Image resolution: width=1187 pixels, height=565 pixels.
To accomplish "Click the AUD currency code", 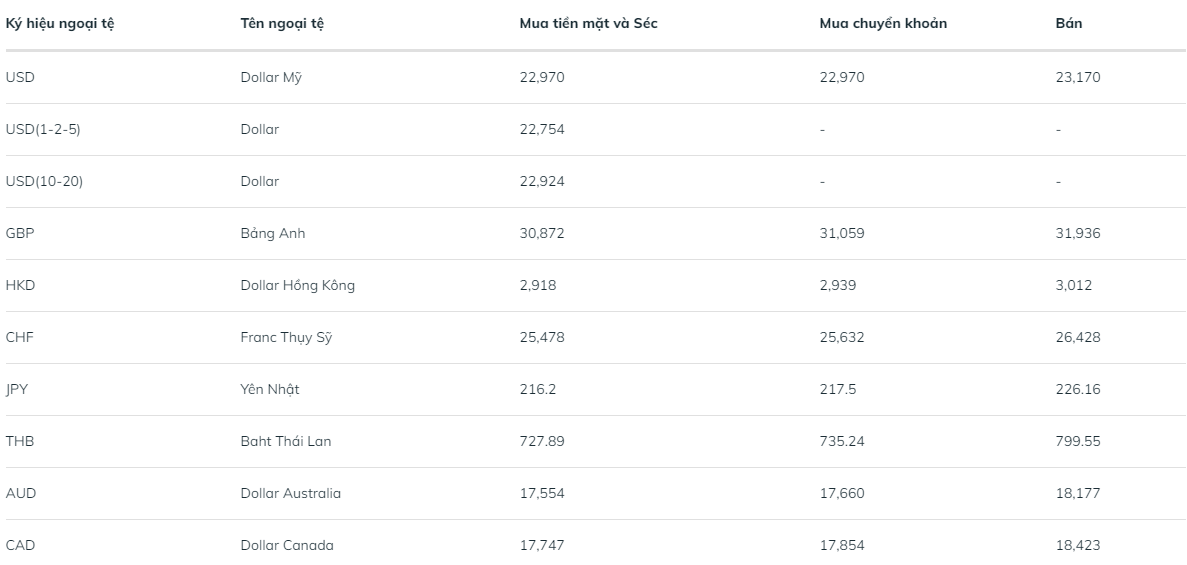I will tap(21, 493).
